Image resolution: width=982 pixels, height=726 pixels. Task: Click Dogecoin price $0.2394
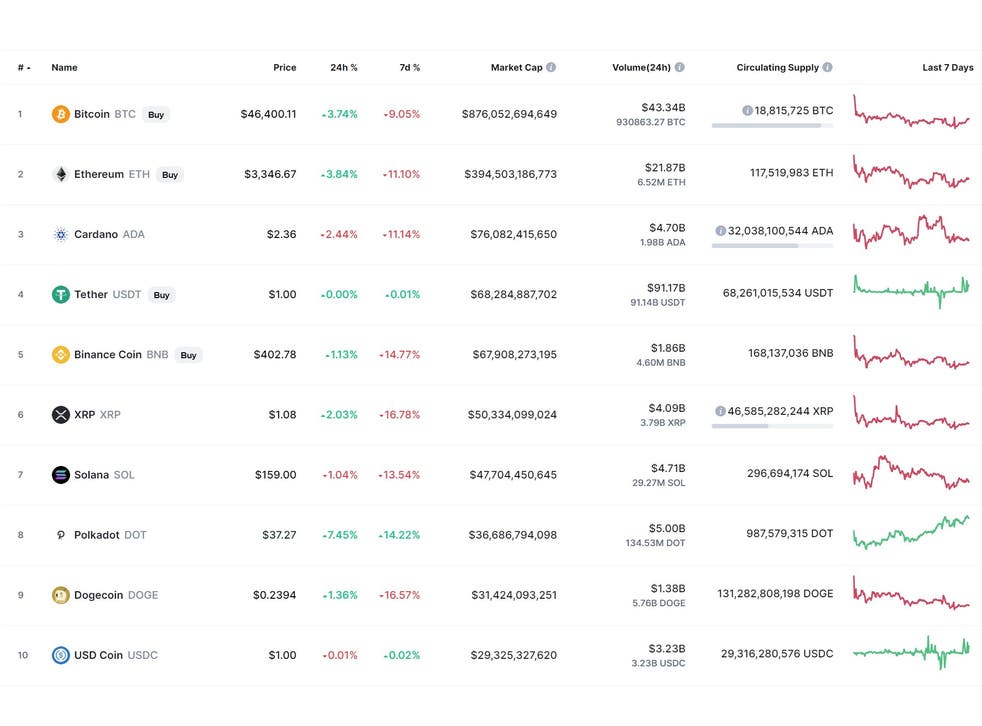(x=274, y=595)
